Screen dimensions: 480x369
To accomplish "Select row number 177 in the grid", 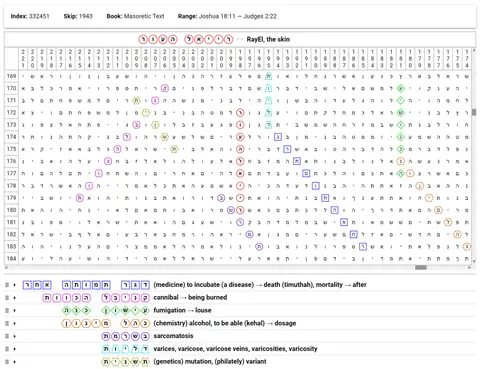I will point(11,173).
